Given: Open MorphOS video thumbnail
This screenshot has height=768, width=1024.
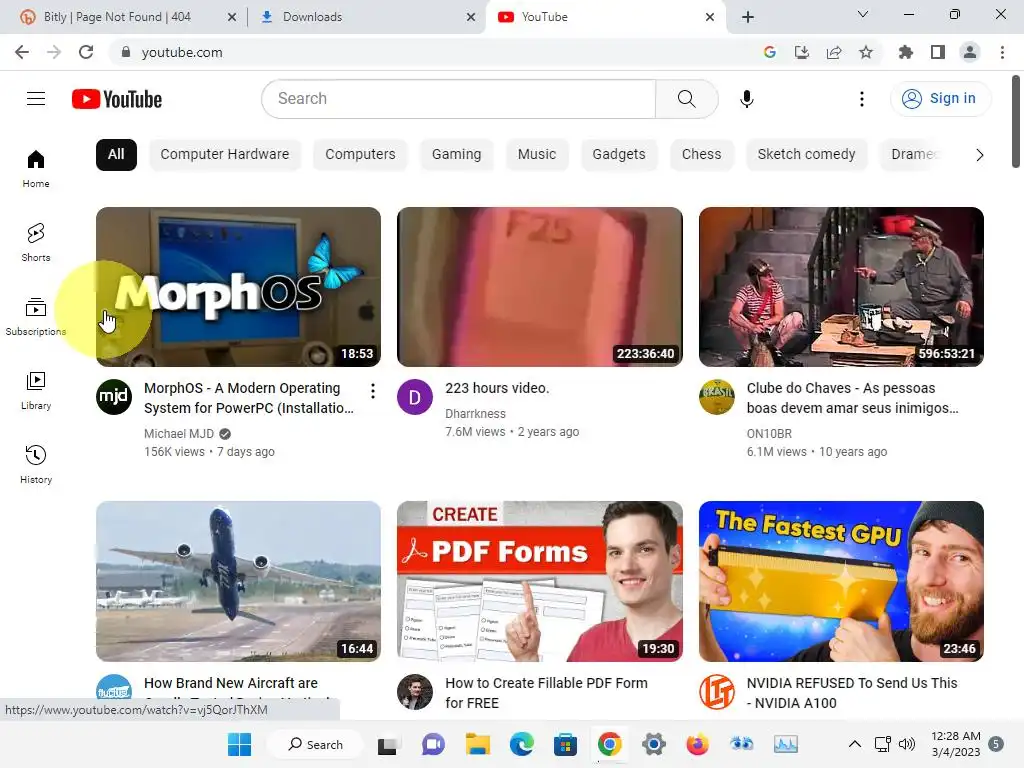Looking at the screenshot, I should [x=238, y=287].
